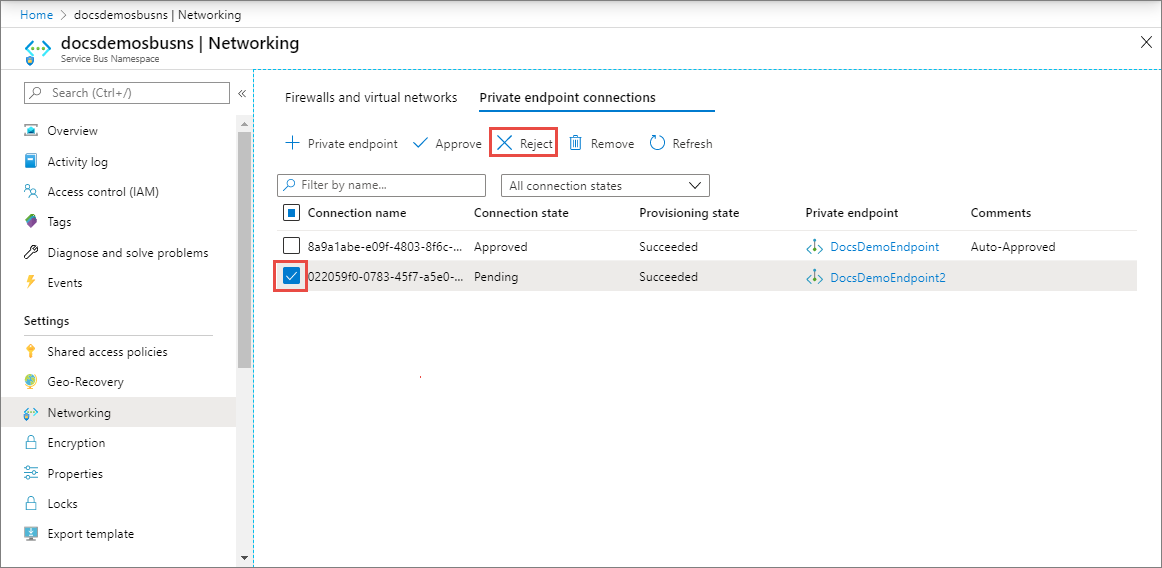Click the Approve button label
The image size is (1162, 568).
458,144
